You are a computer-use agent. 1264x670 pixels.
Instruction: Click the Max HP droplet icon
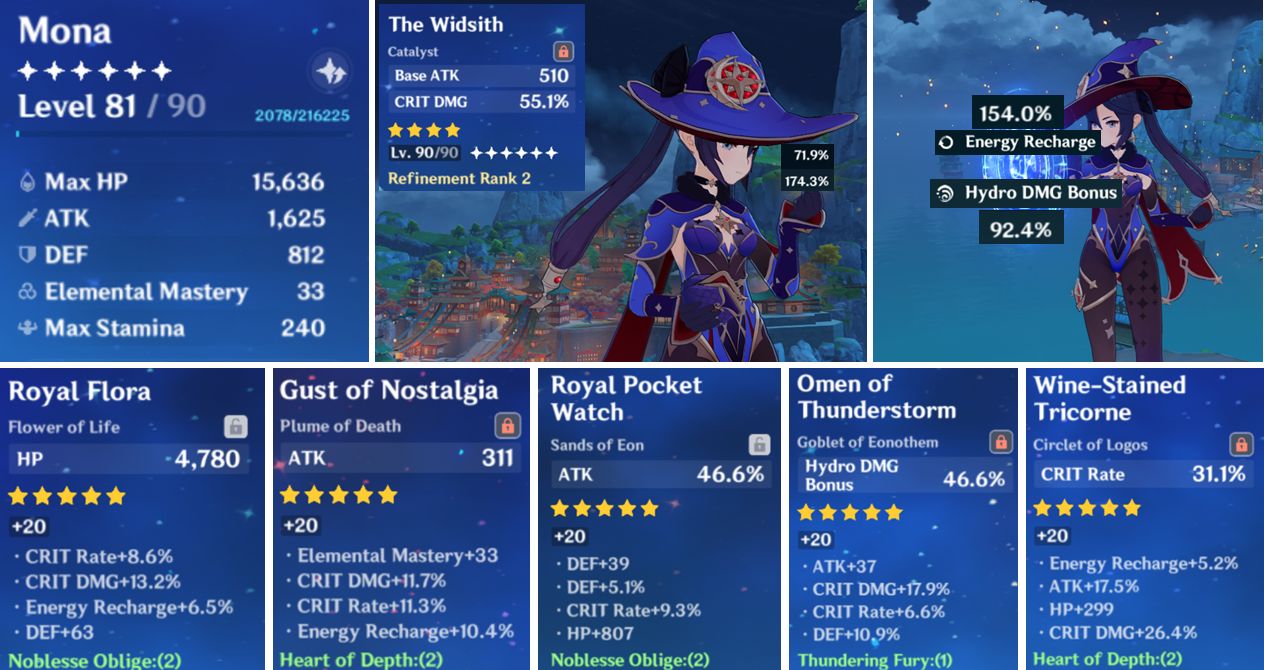coord(28,183)
